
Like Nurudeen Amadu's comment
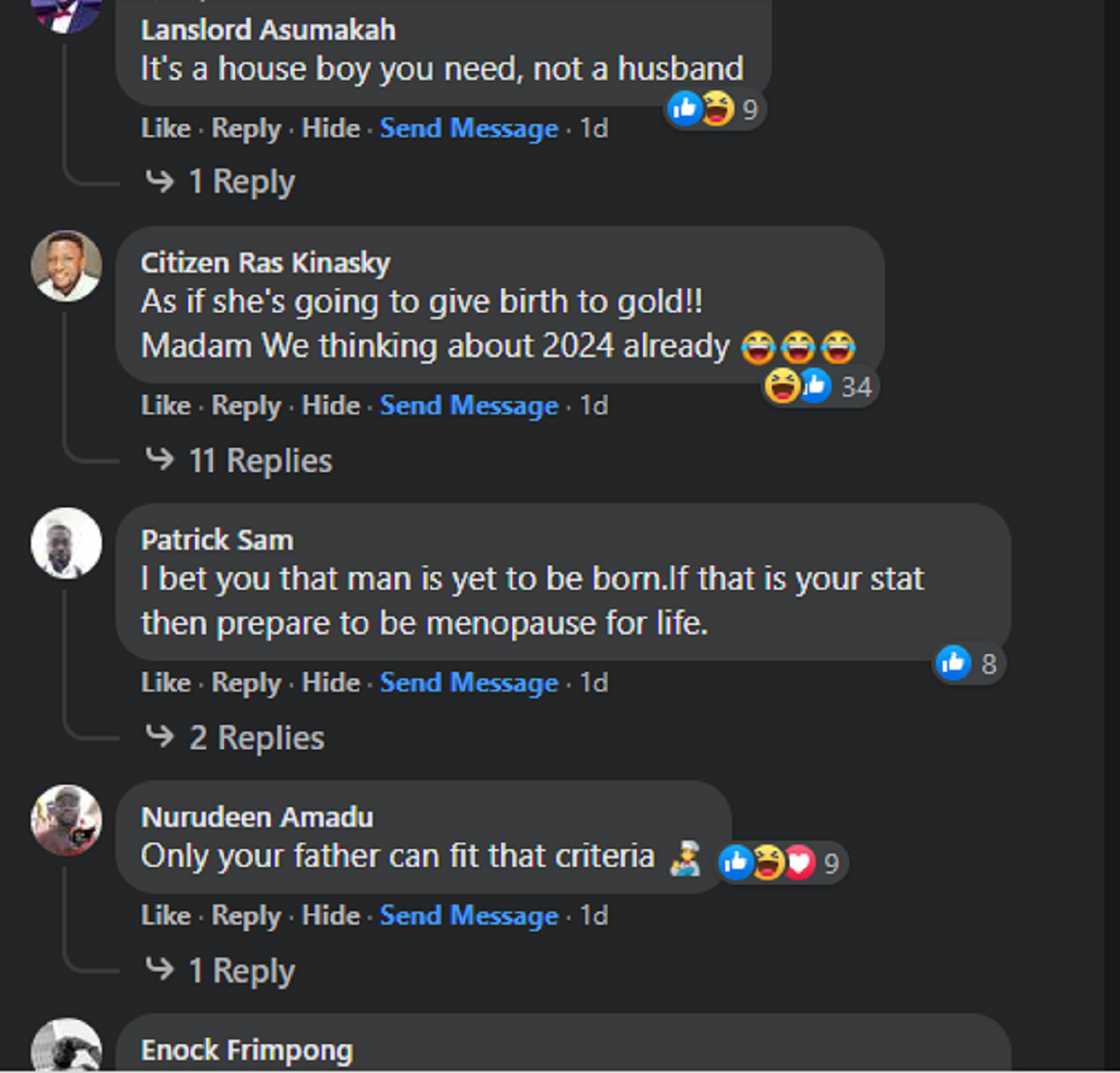pyautogui.click(x=165, y=915)
